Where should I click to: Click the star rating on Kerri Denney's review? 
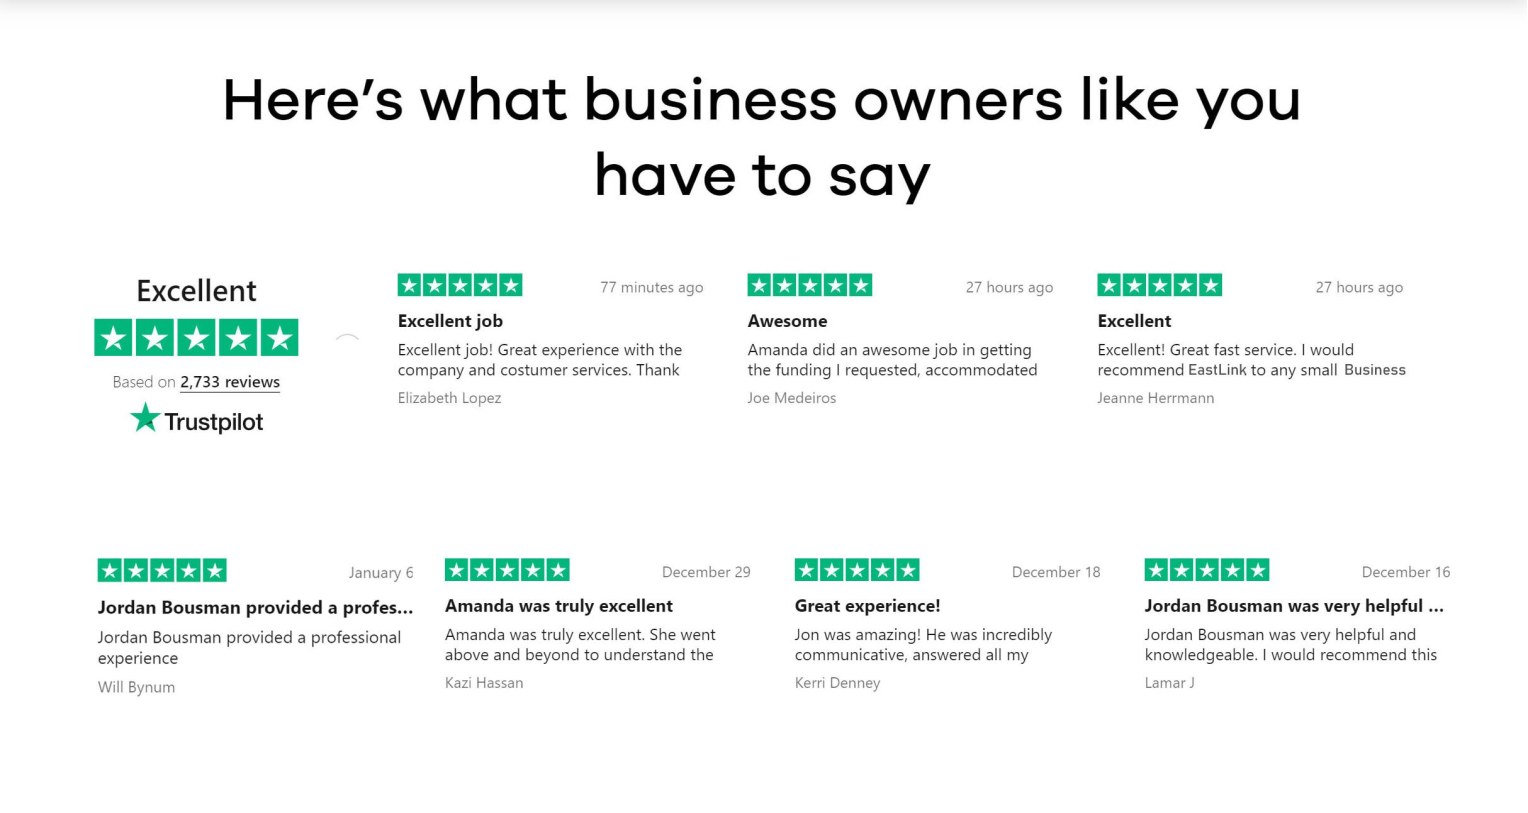click(x=857, y=570)
